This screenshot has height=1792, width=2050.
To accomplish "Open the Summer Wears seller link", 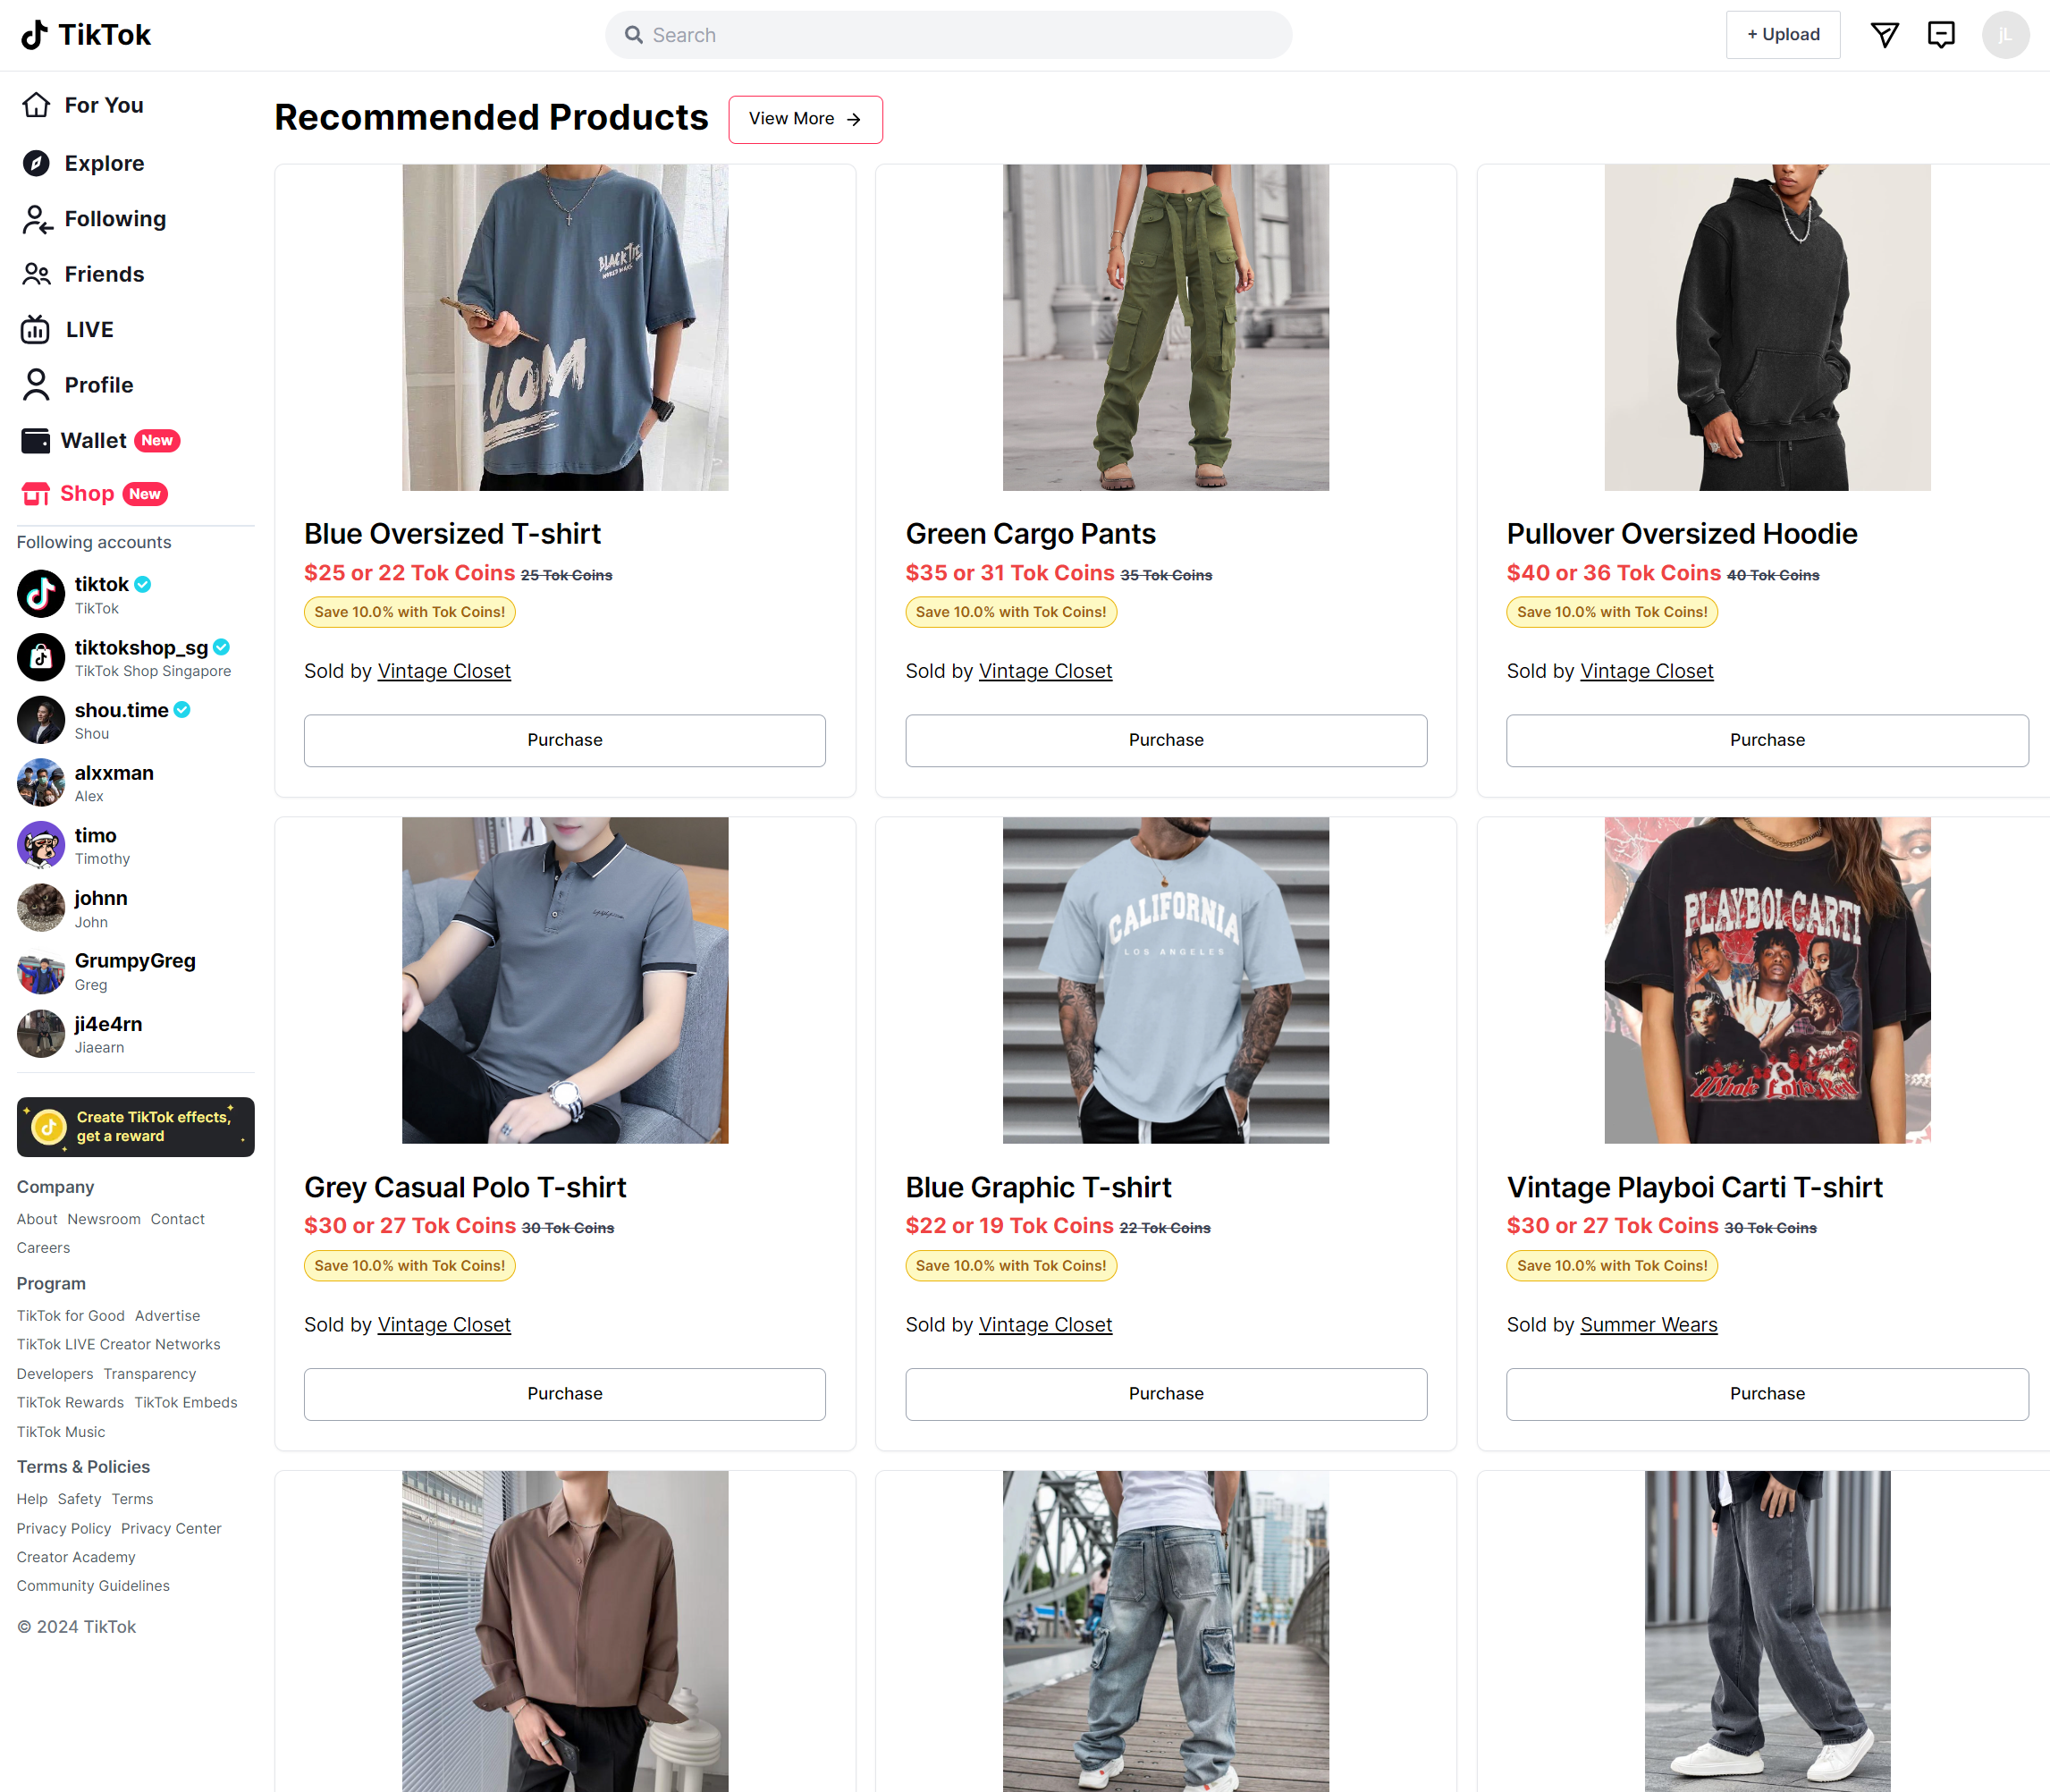I will 1648,1324.
